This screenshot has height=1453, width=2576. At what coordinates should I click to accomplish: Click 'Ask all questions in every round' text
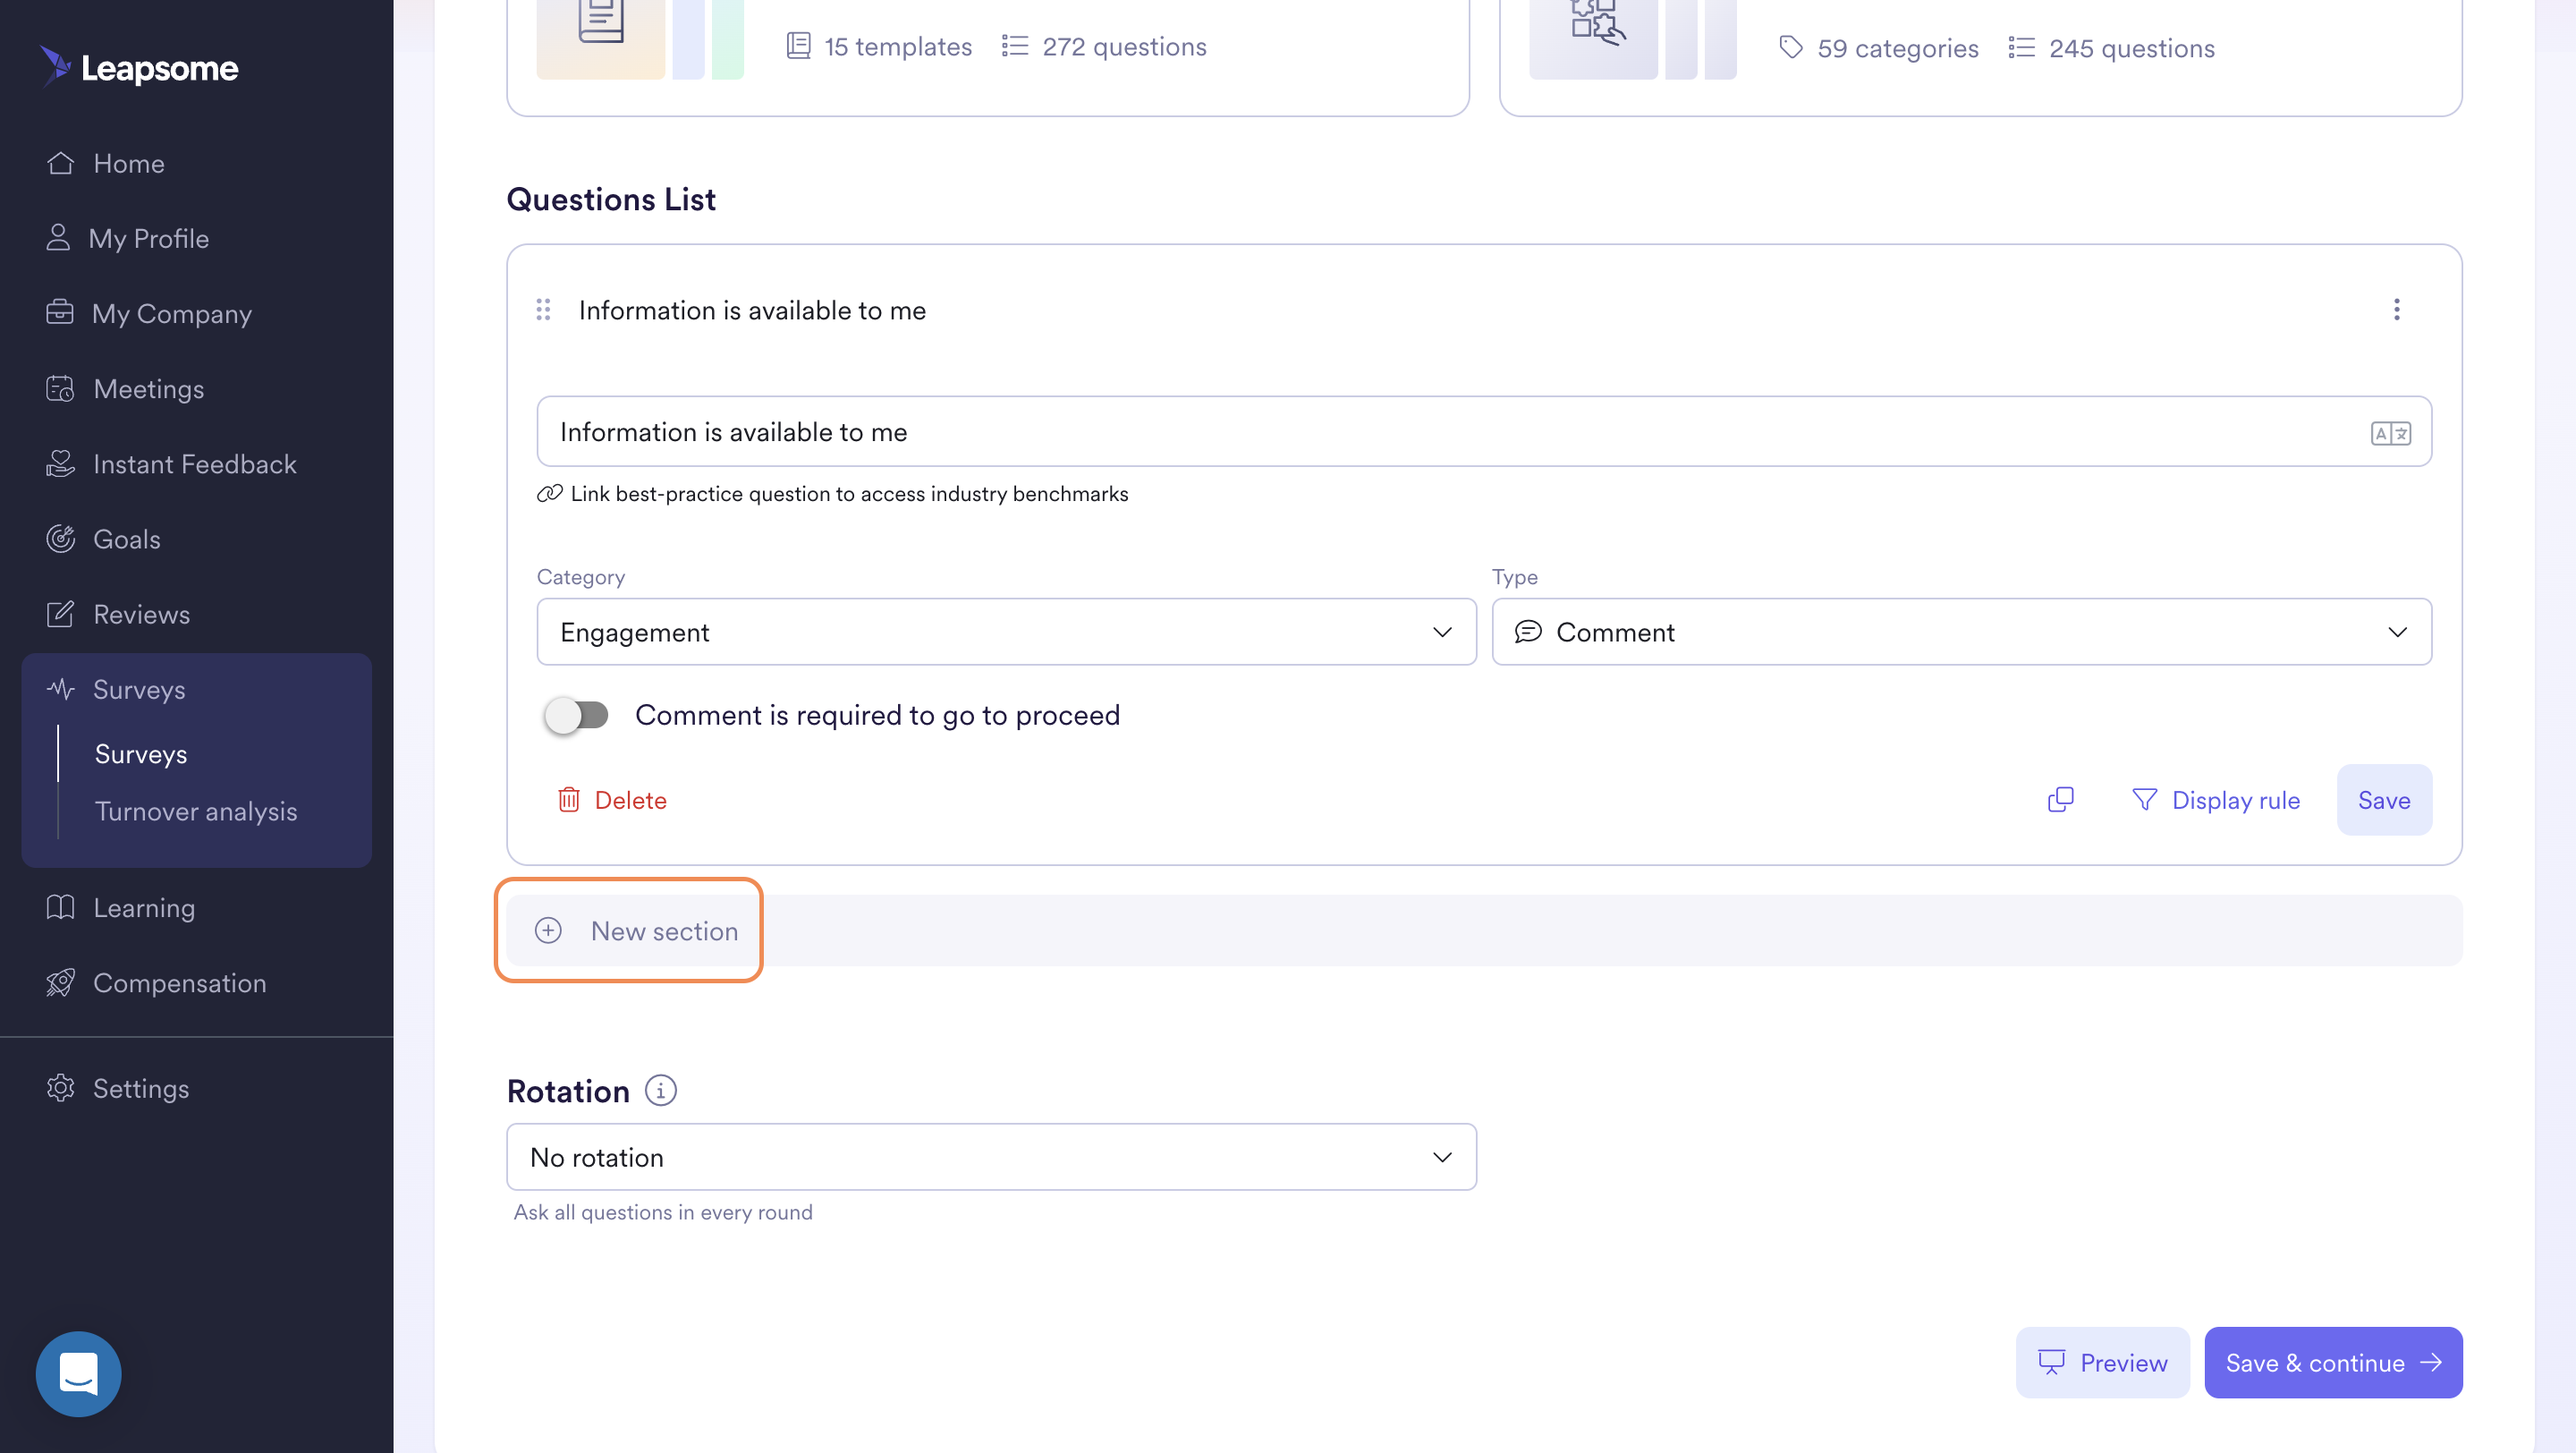point(663,1211)
